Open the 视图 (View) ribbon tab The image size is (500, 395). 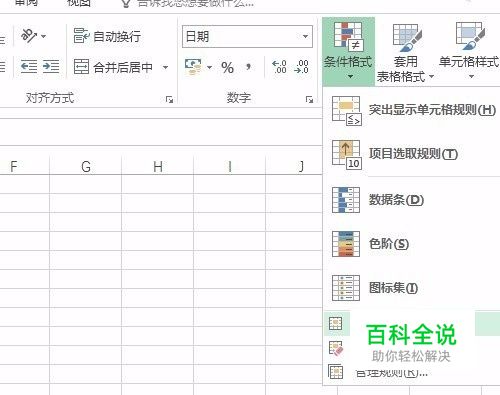click(x=79, y=3)
